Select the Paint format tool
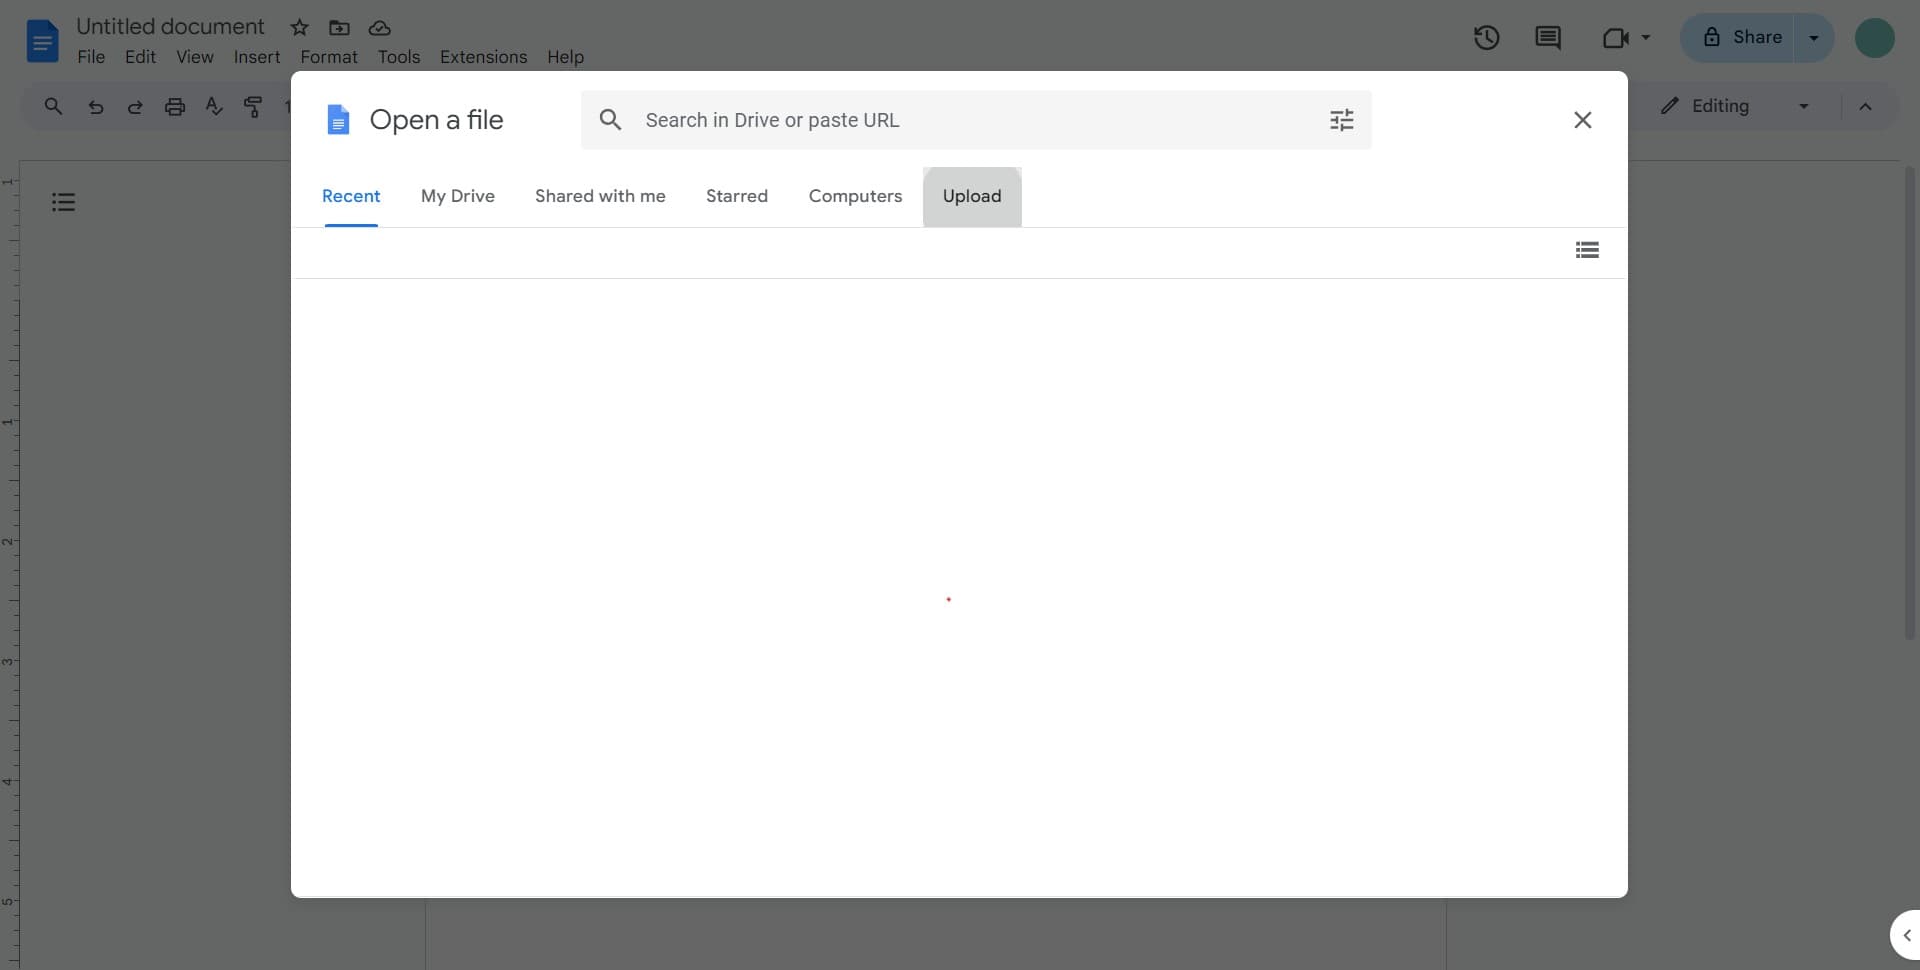This screenshot has height=970, width=1920. [253, 106]
